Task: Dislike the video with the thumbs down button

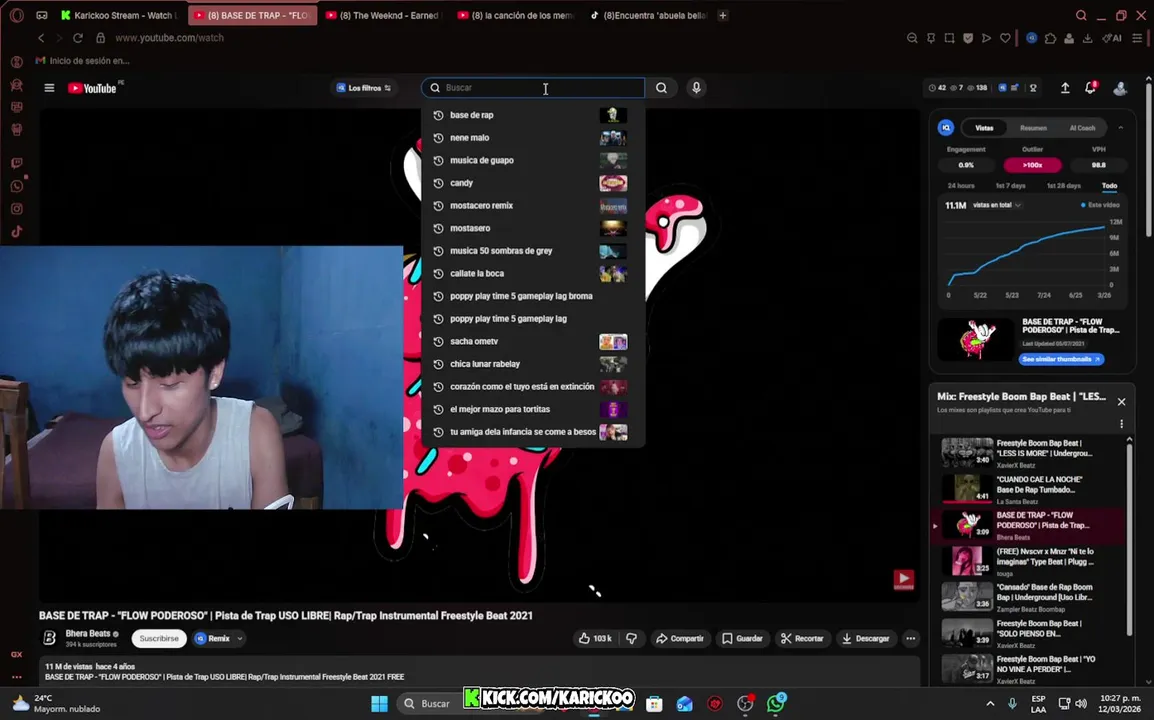Action: [631, 638]
